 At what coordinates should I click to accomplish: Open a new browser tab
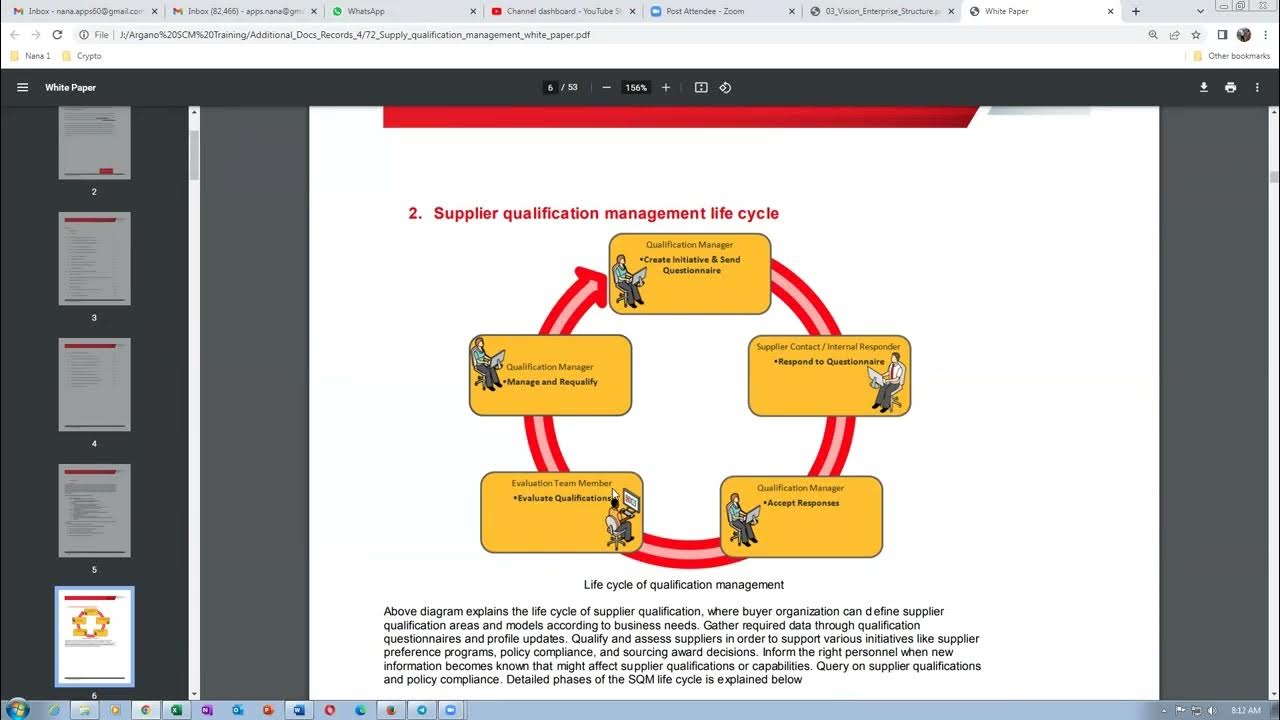1135,11
